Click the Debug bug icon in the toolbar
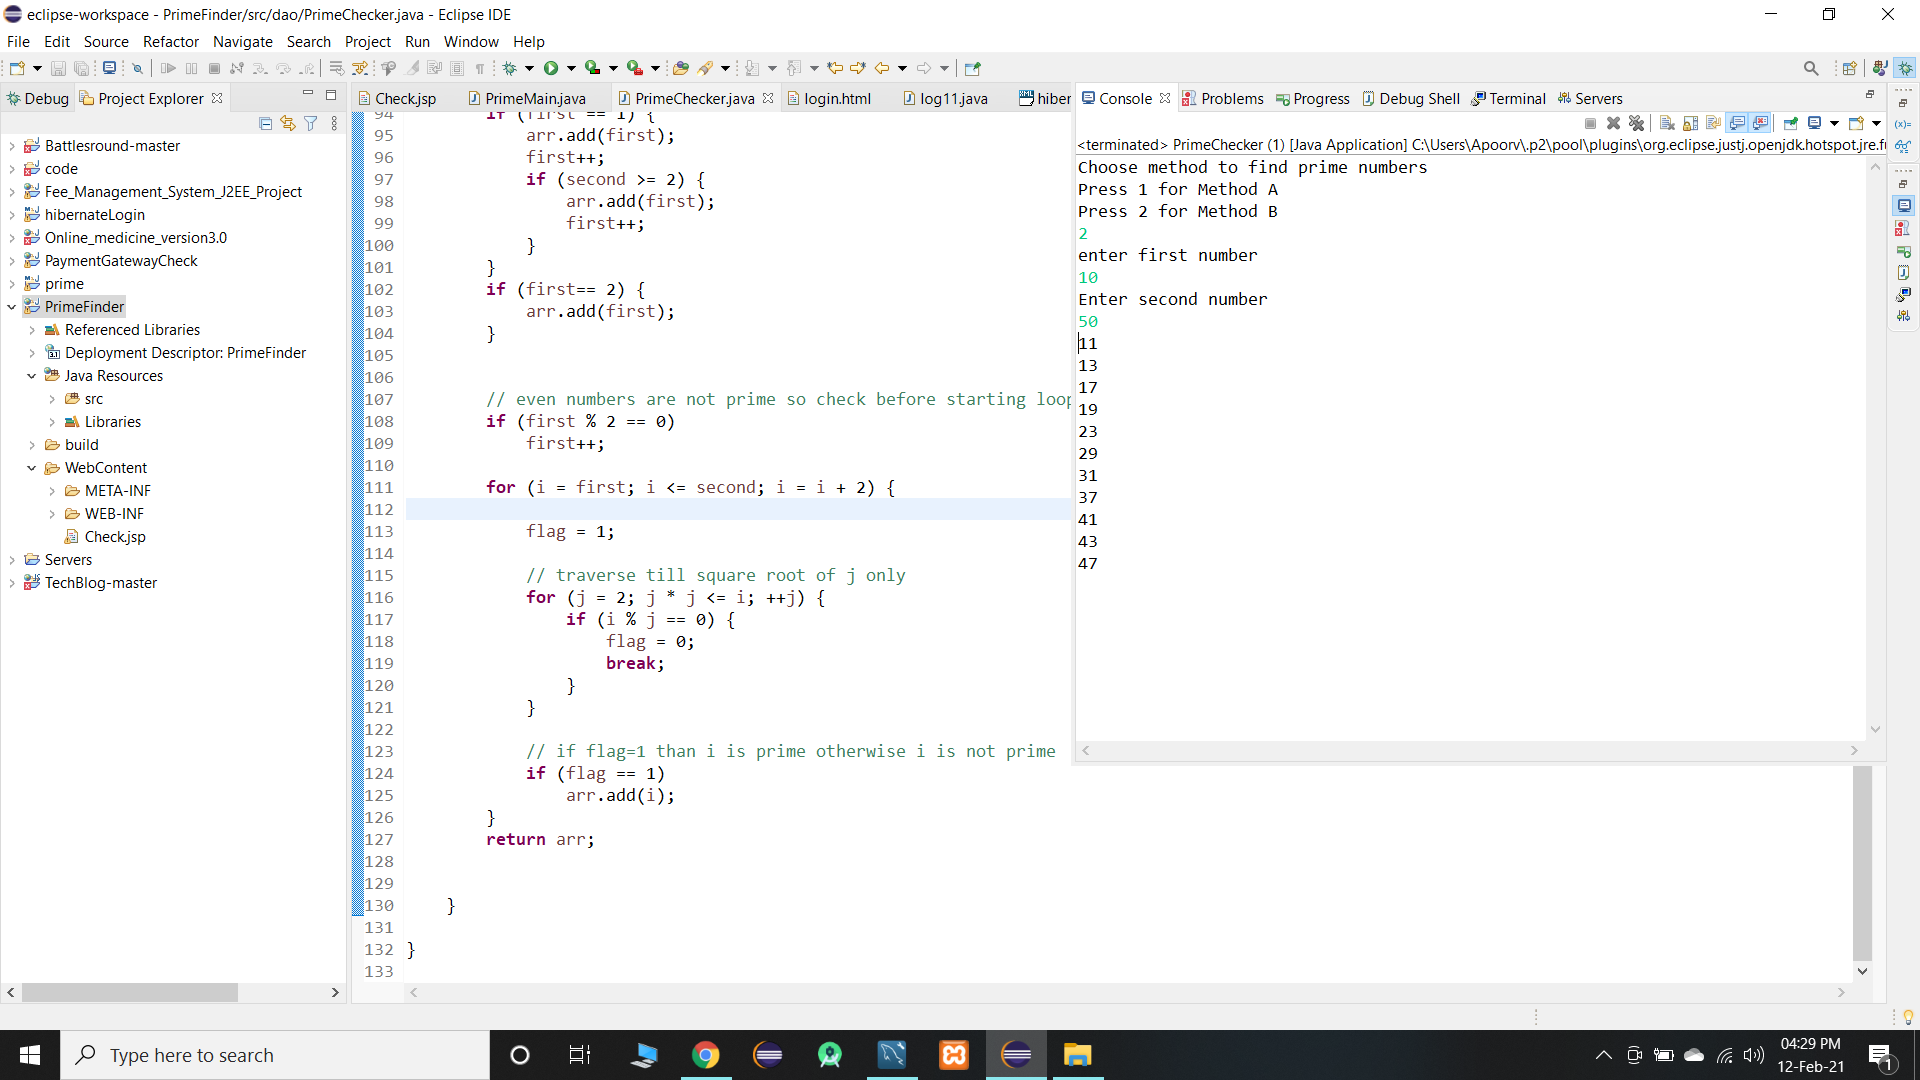The width and height of the screenshot is (1920, 1080). click(511, 68)
